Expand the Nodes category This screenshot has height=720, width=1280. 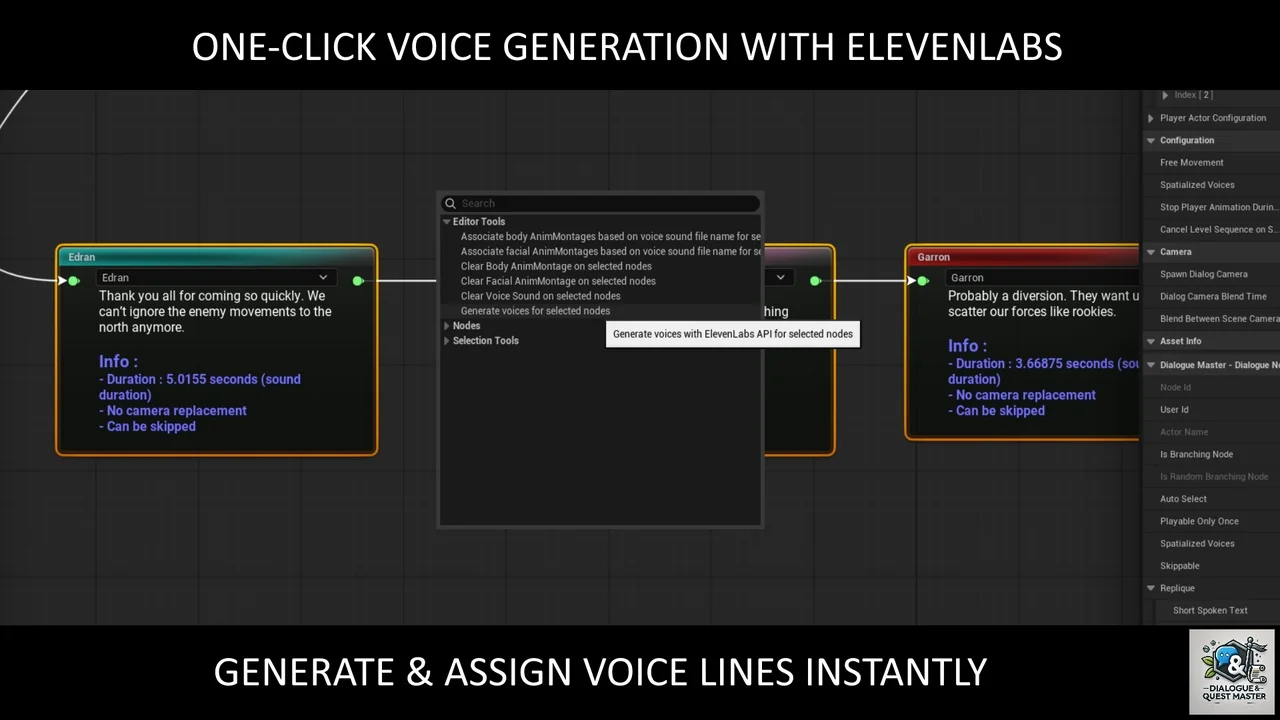pos(447,326)
